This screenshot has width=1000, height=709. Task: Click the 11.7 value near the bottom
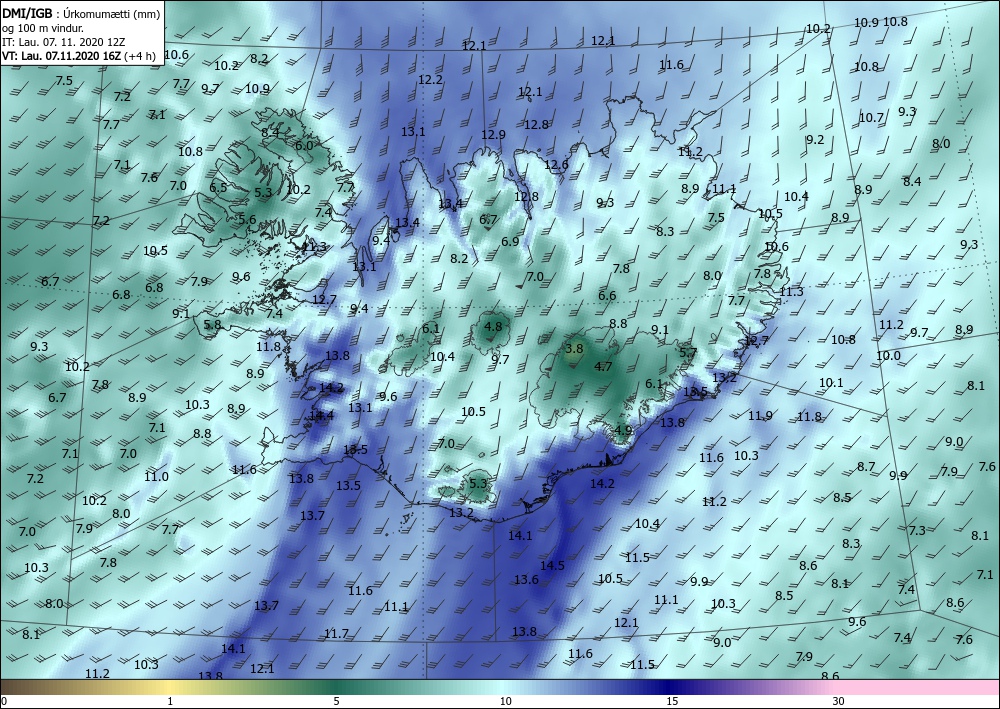(336, 634)
